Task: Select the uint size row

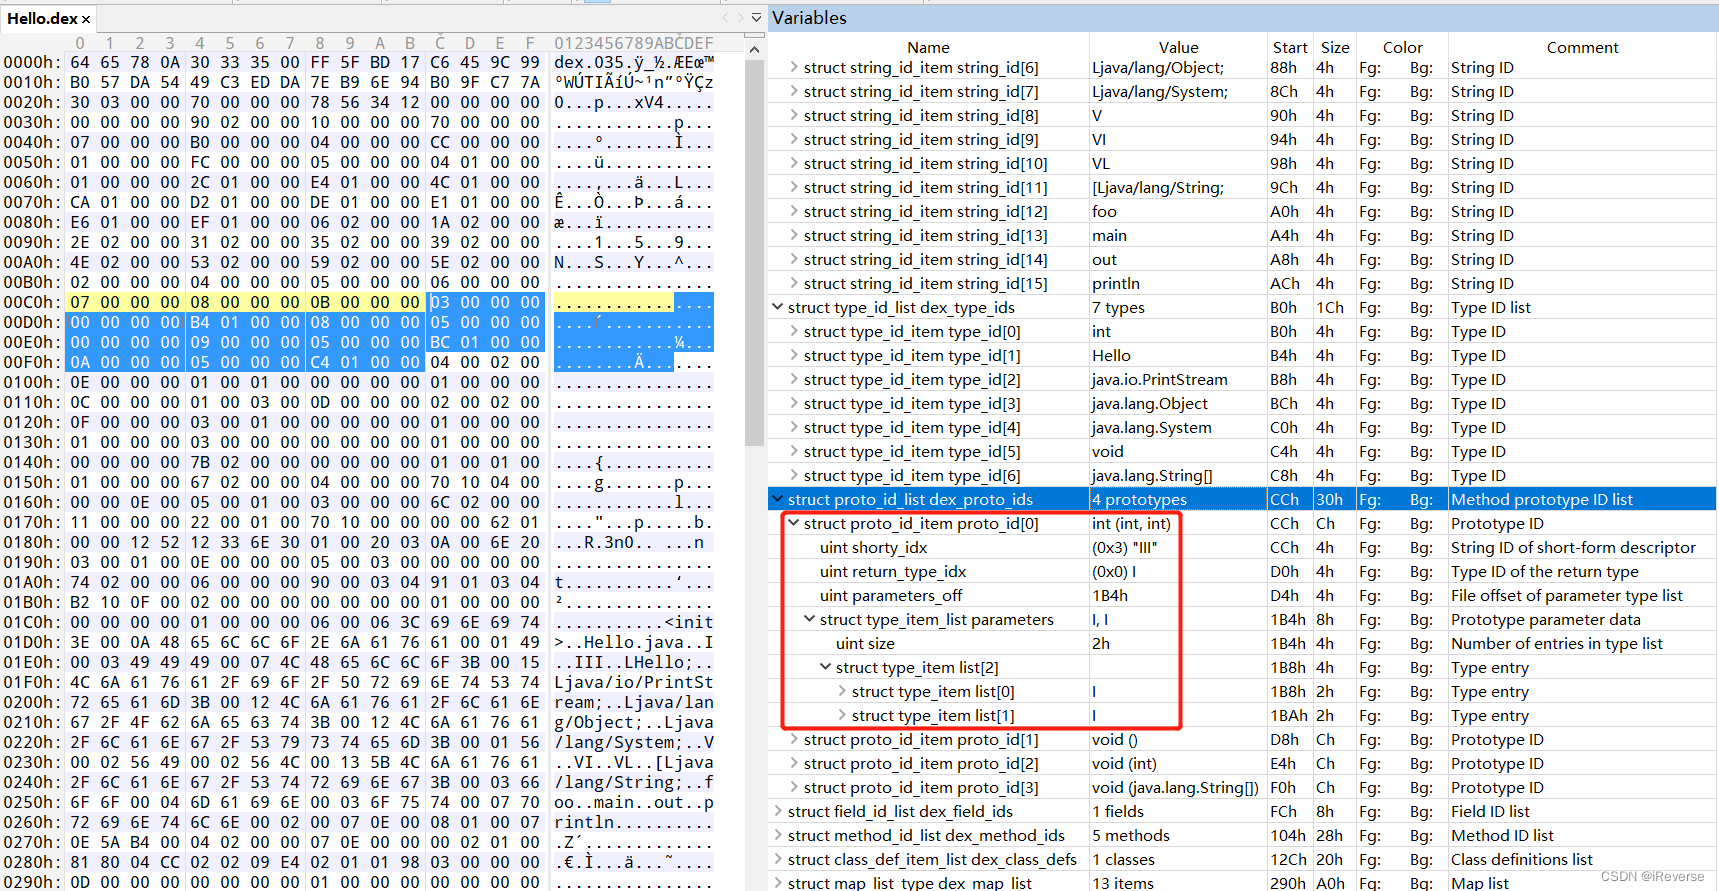Action: (x=1243, y=643)
